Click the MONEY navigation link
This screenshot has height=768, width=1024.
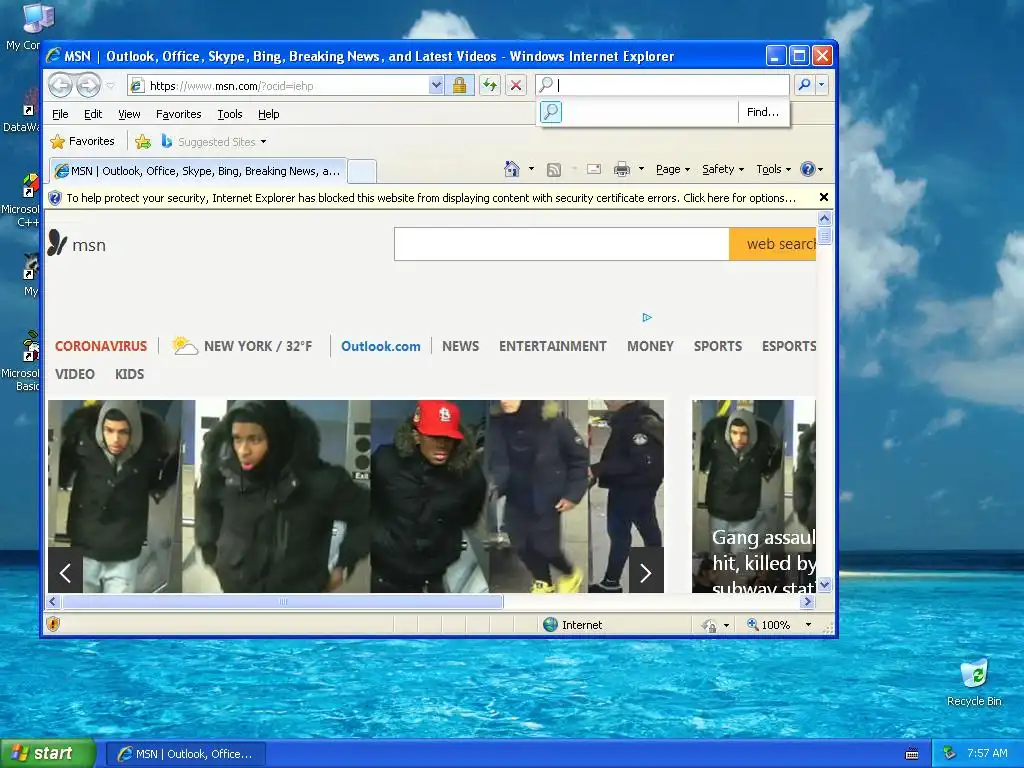[x=650, y=346]
